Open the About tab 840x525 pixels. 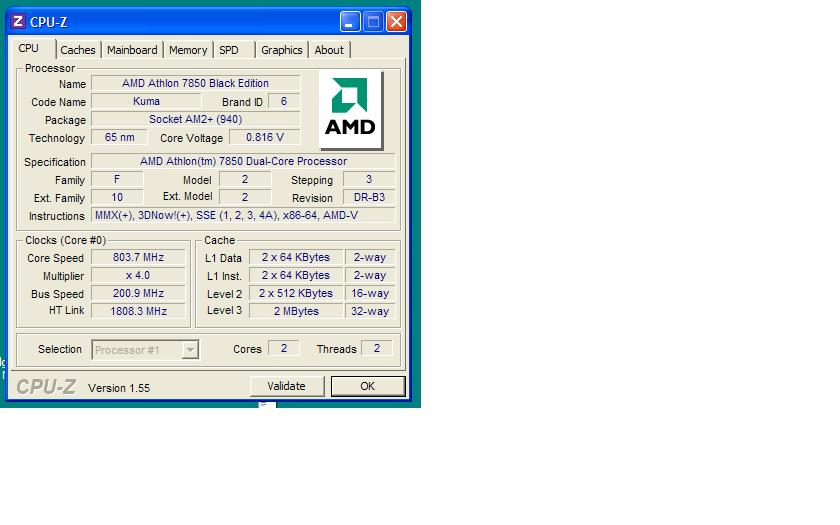click(329, 50)
